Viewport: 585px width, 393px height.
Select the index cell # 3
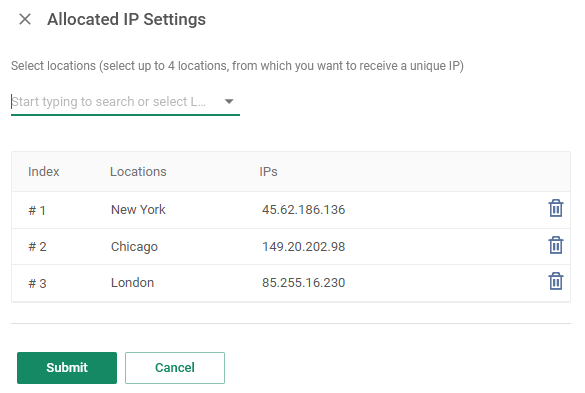(37, 283)
